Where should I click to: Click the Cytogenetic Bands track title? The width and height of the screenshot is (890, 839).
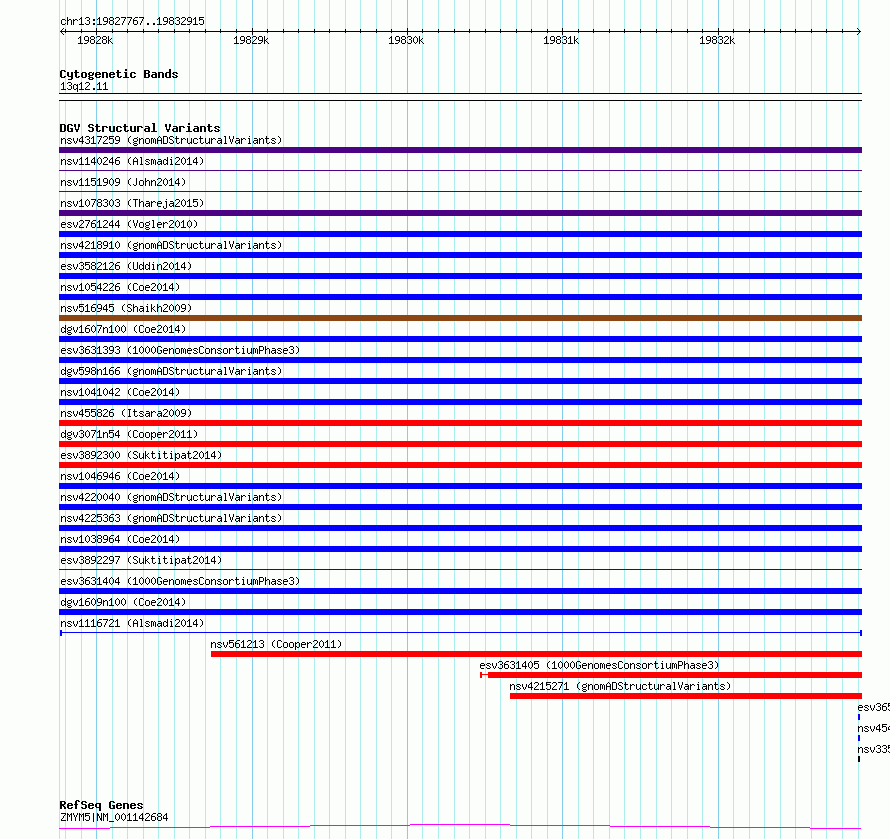119,74
